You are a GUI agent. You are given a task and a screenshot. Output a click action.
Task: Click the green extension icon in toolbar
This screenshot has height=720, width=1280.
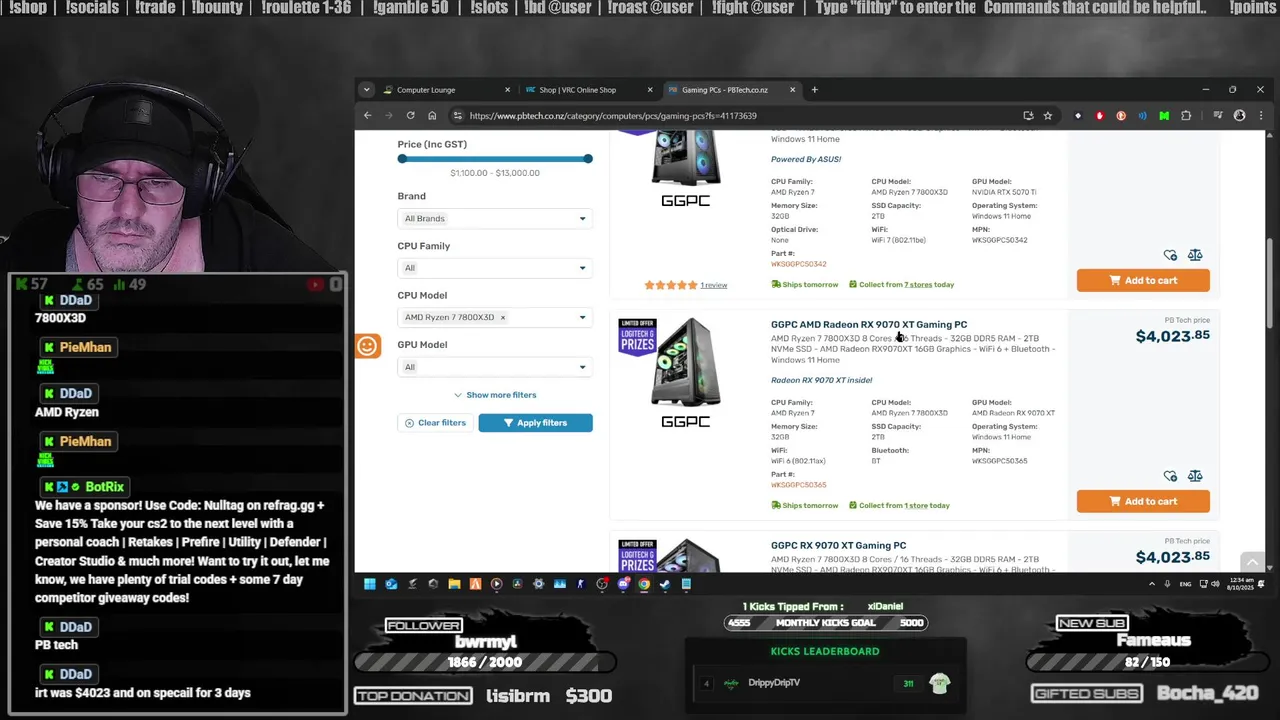[x=1164, y=115]
